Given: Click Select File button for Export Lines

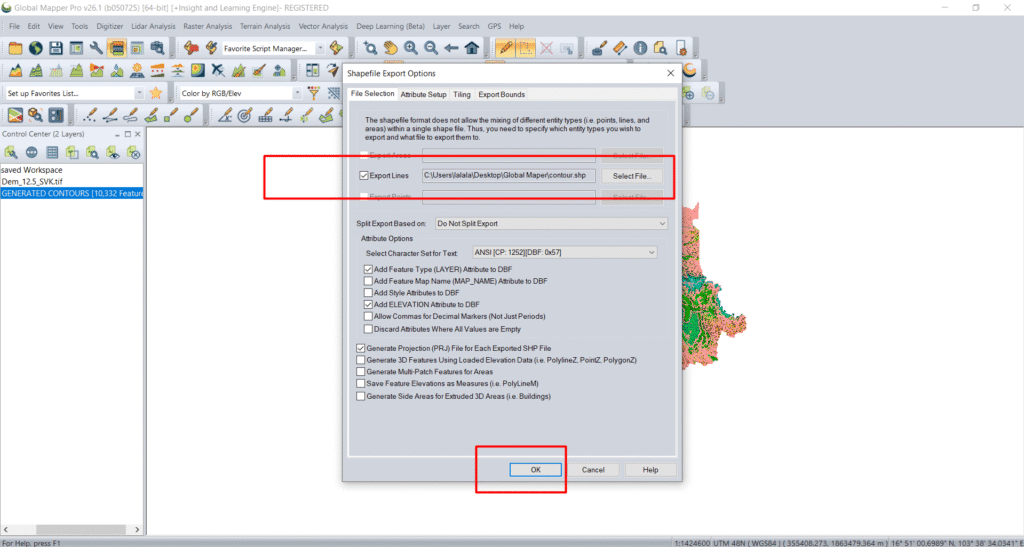Looking at the screenshot, I should point(632,176).
